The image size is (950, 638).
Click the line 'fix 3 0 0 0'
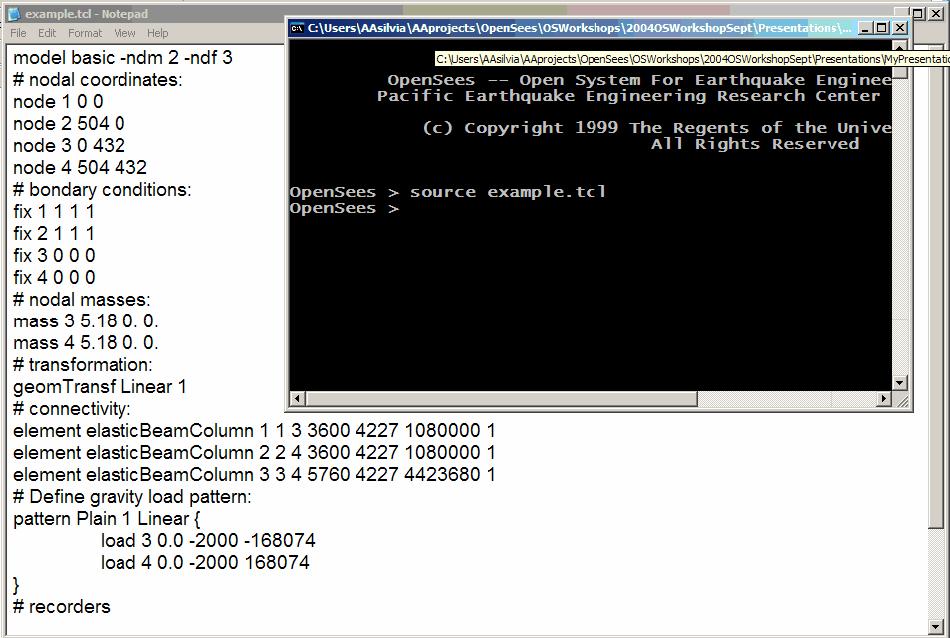coord(55,255)
